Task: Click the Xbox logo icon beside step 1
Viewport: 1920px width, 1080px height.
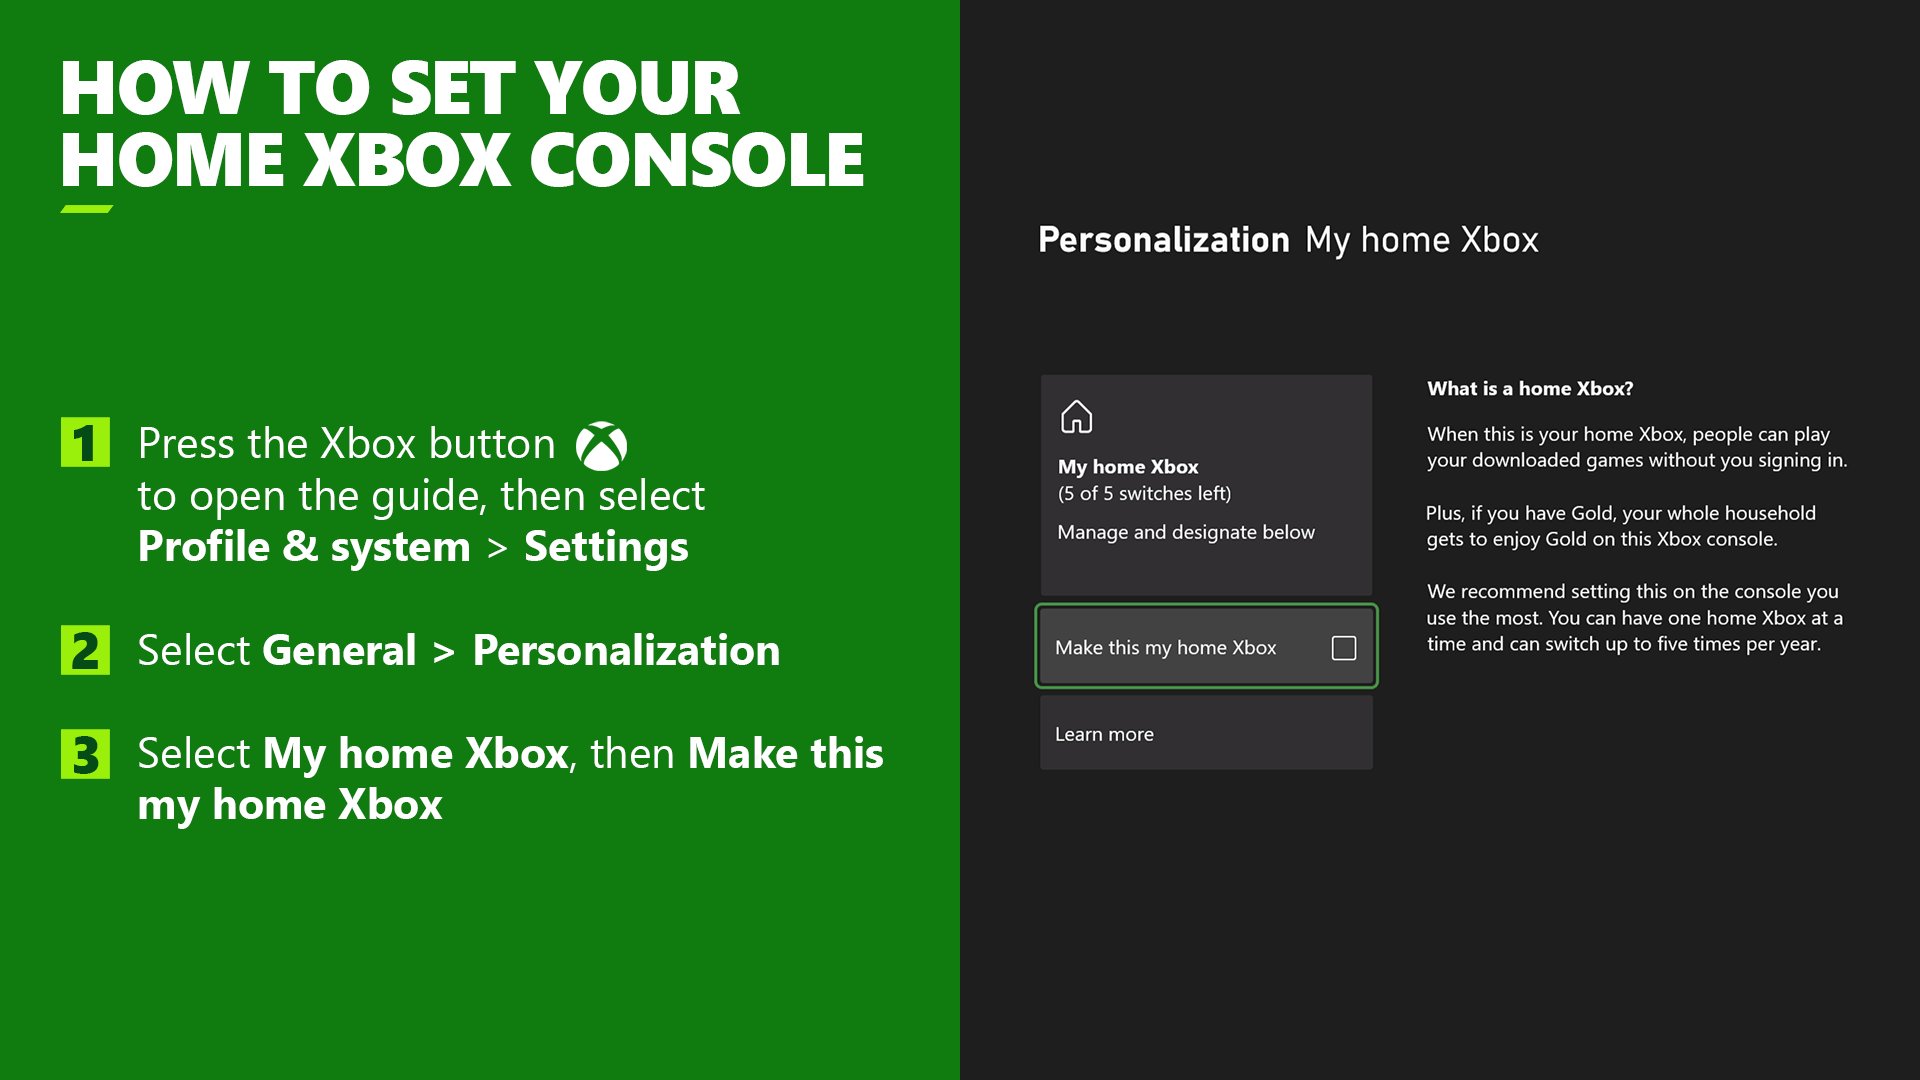Action: point(601,446)
